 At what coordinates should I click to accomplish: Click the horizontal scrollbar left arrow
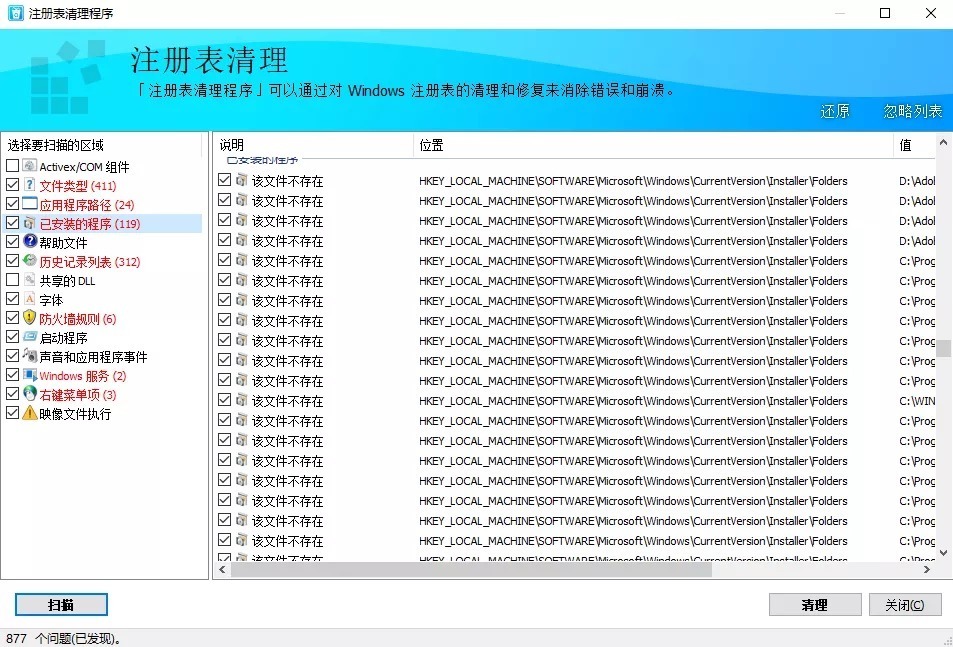tap(222, 569)
